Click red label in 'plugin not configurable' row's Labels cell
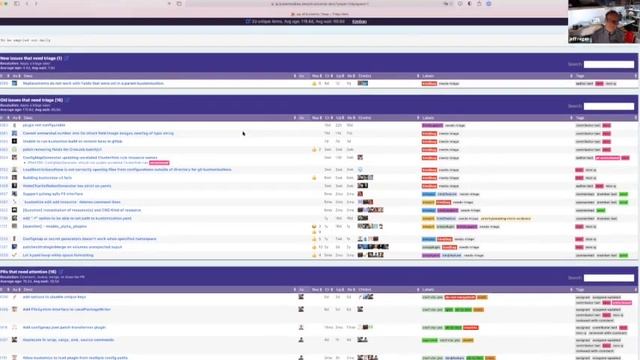This screenshot has height=360, width=640. pyautogui.click(x=432, y=125)
